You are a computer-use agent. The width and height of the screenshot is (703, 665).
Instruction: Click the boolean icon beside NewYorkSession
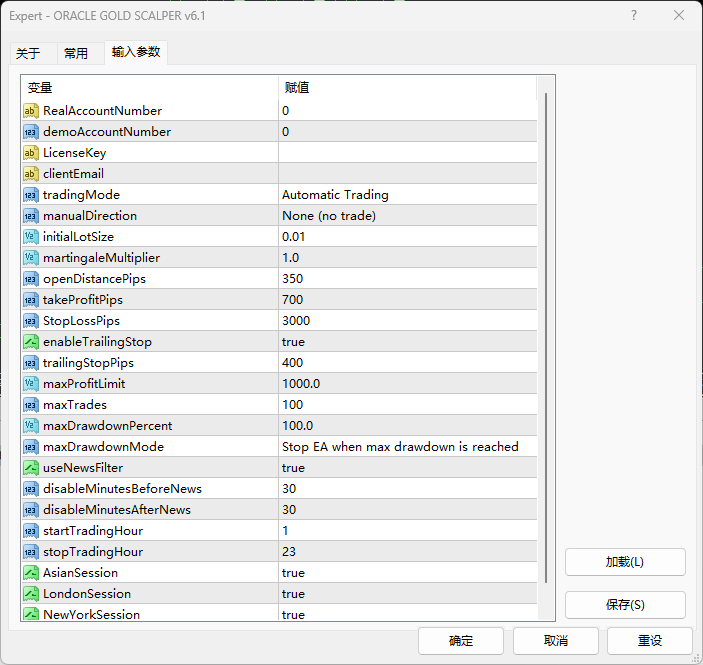pos(30,614)
